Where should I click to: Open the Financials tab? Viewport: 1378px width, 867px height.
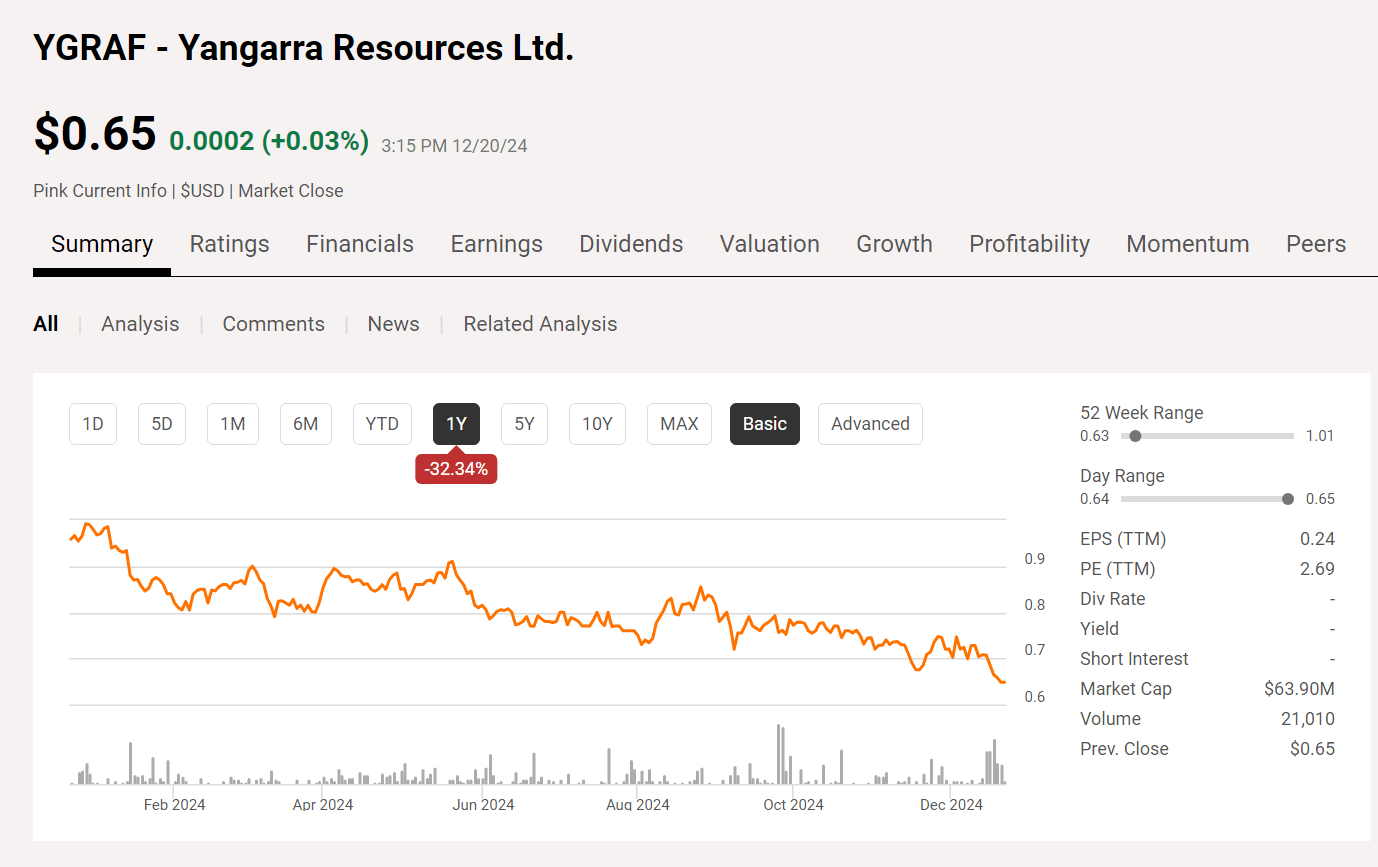[359, 243]
